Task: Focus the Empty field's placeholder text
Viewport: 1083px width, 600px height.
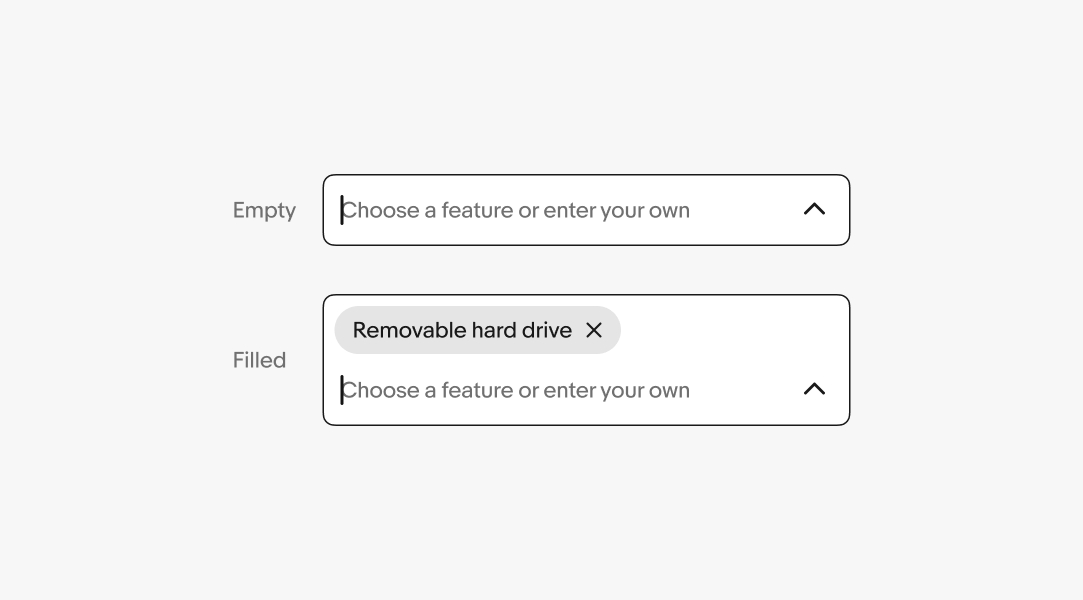Action: tap(516, 210)
